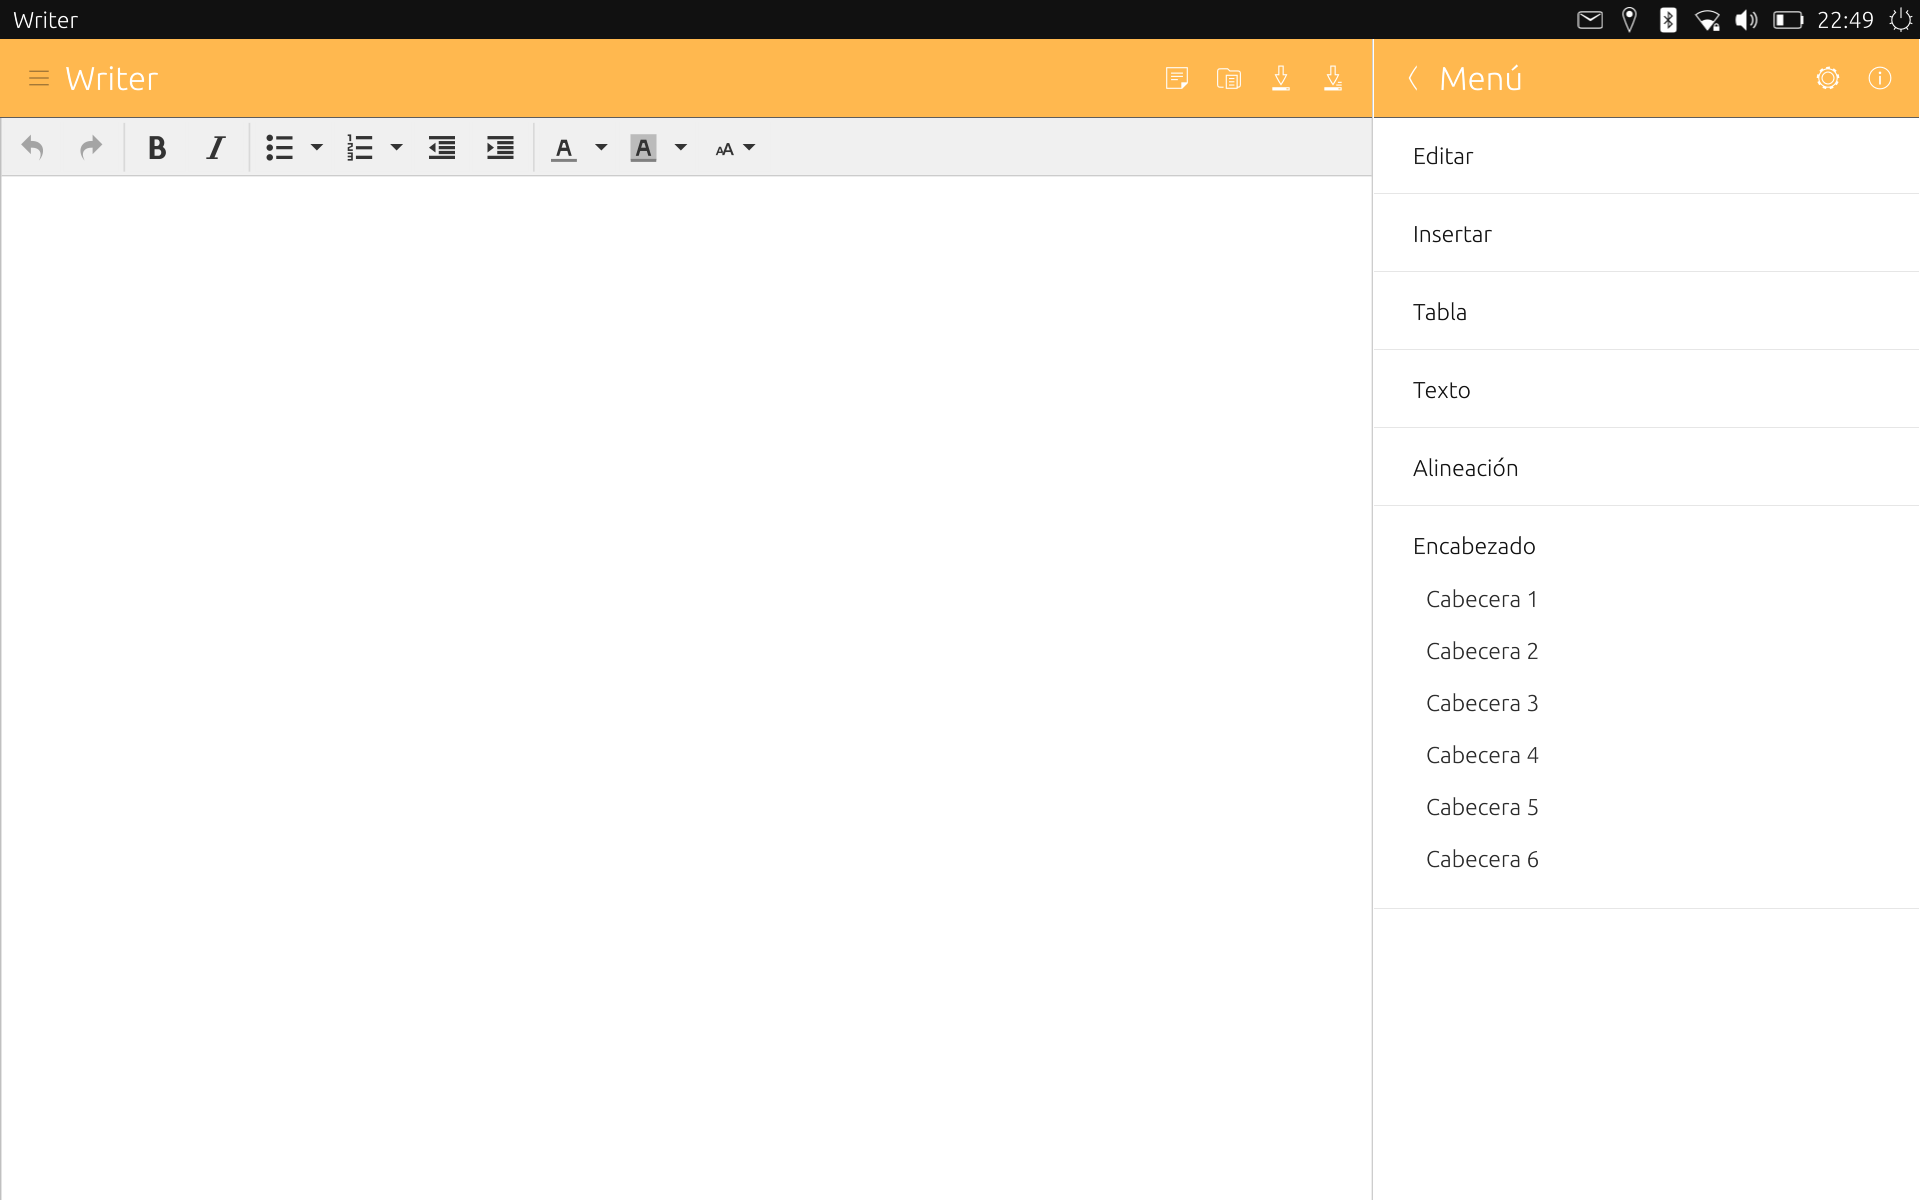
Task: Decrease the paragraph indent
Action: pos(442,148)
